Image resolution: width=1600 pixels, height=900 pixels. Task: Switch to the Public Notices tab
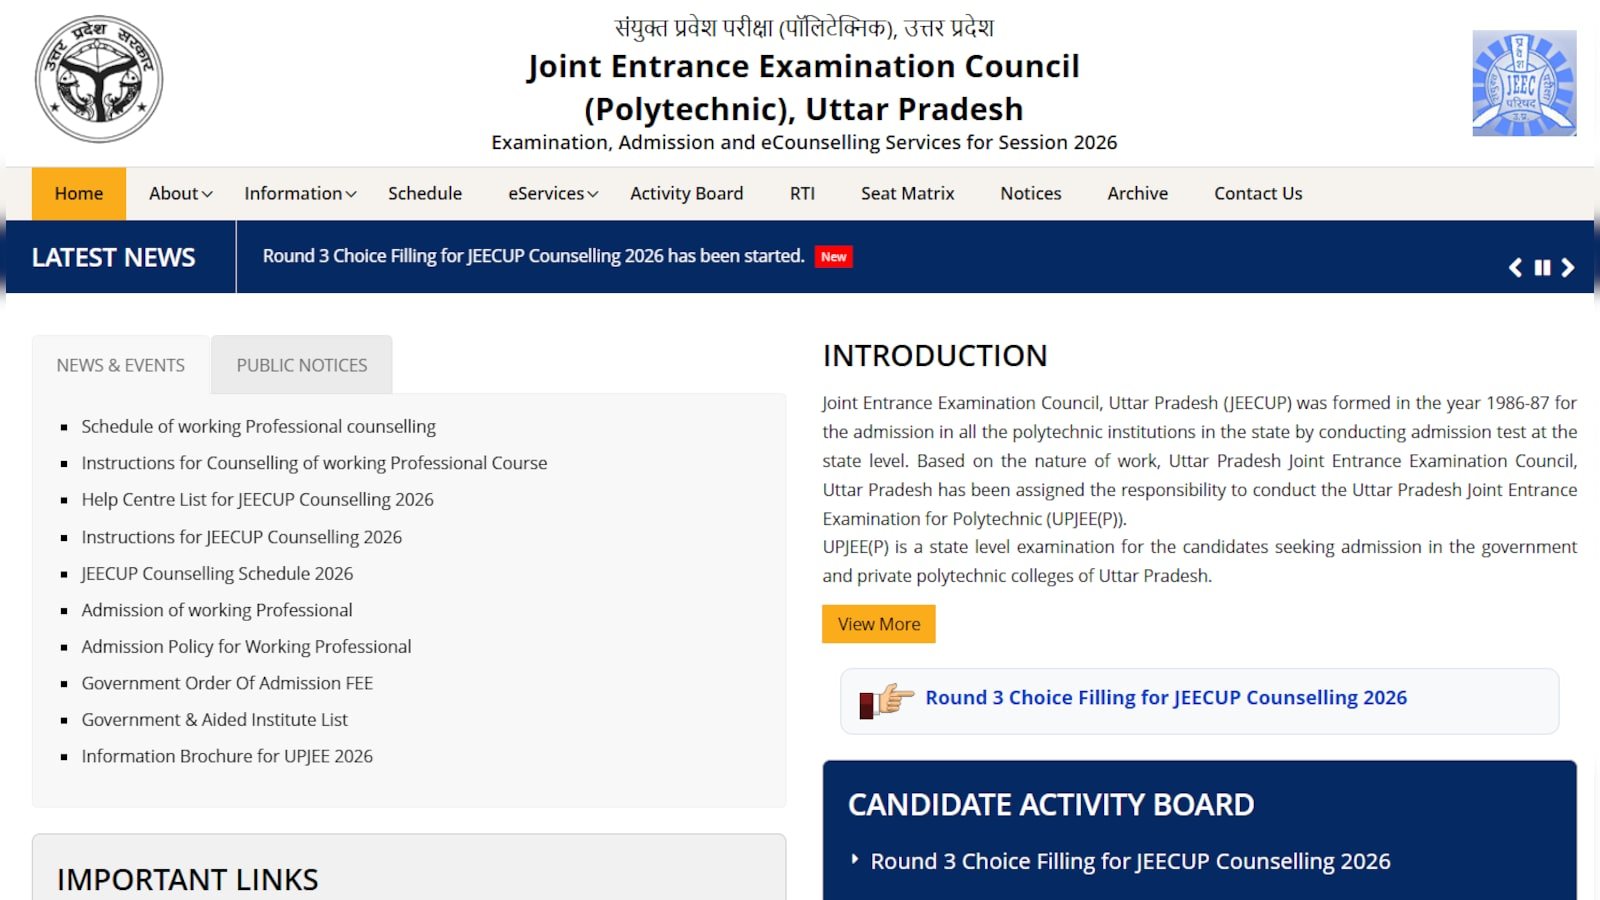pyautogui.click(x=302, y=365)
